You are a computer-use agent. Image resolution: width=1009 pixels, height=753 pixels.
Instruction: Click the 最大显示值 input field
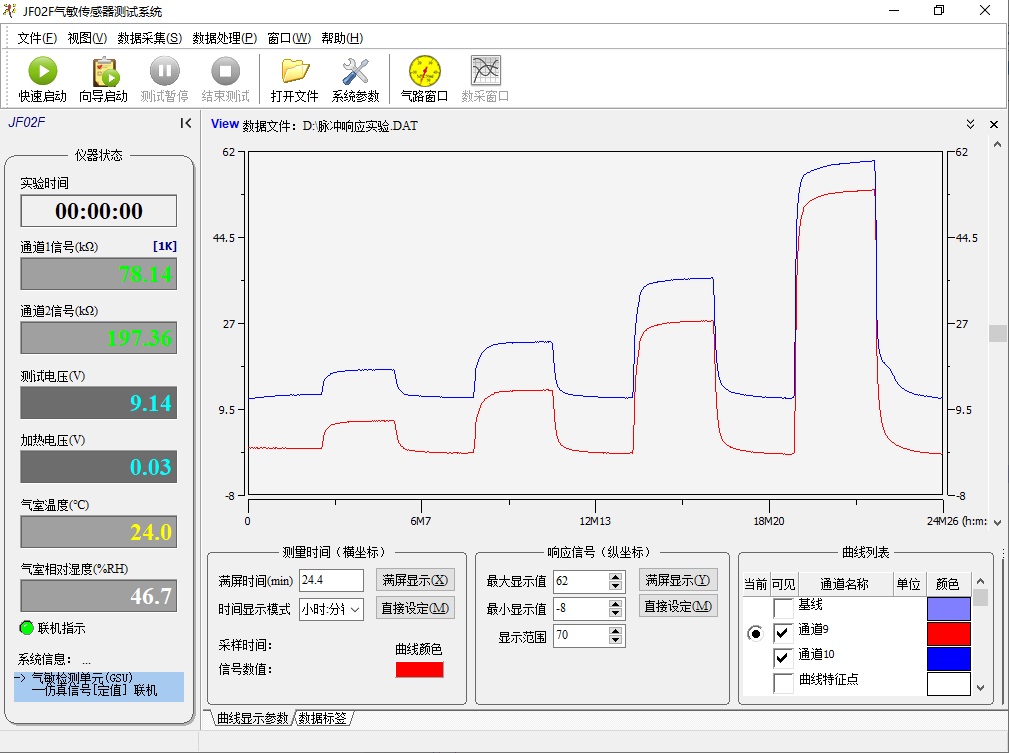pos(581,581)
